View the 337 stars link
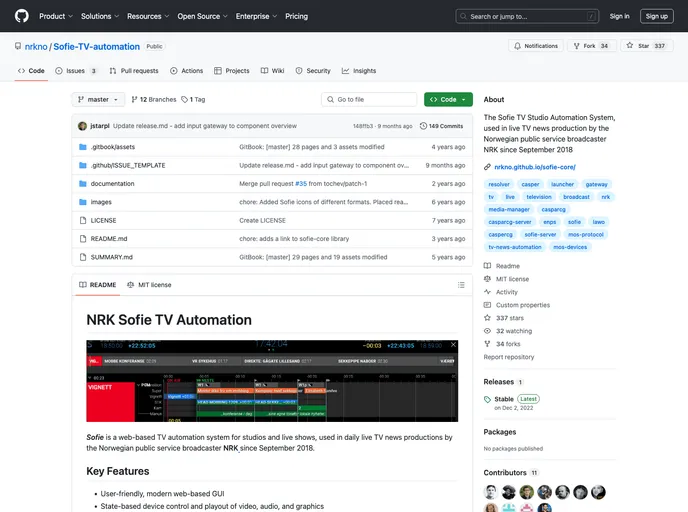This screenshot has width=688, height=512. point(504,318)
